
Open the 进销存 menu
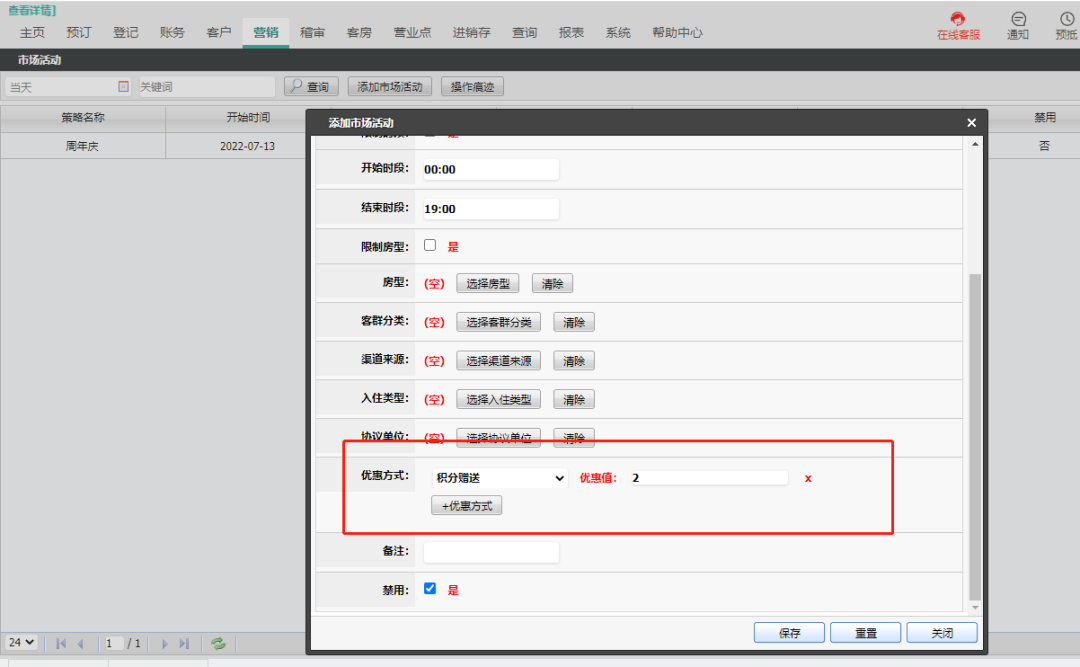click(471, 32)
